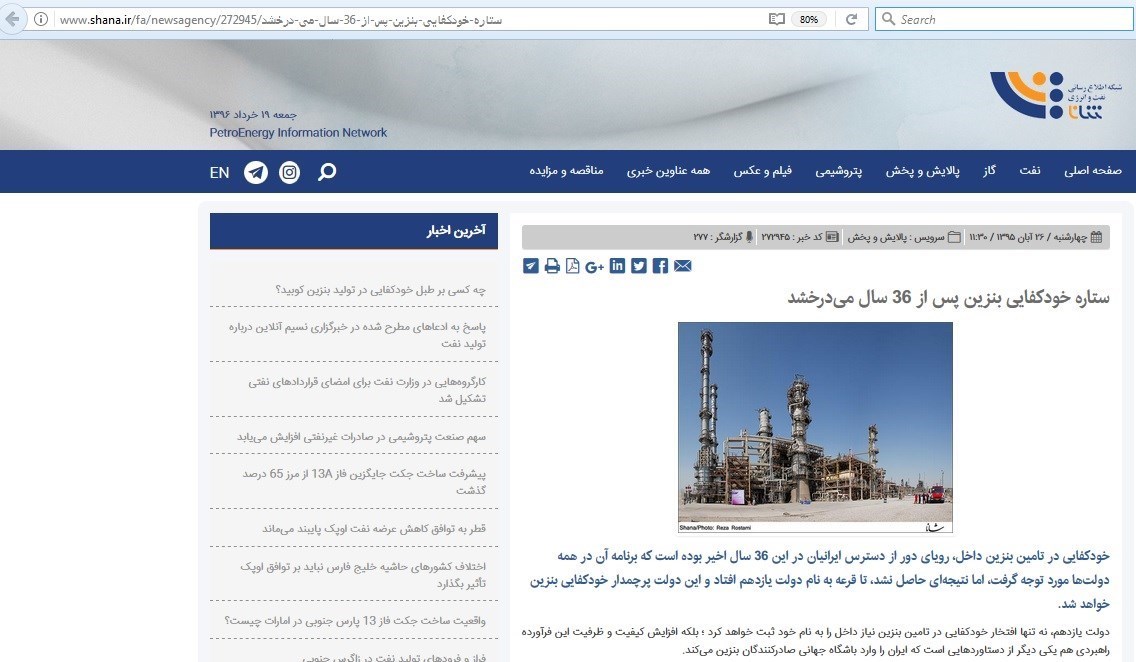Share article via email envelope icon
The height and width of the screenshot is (662, 1136).
click(x=683, y=266)
